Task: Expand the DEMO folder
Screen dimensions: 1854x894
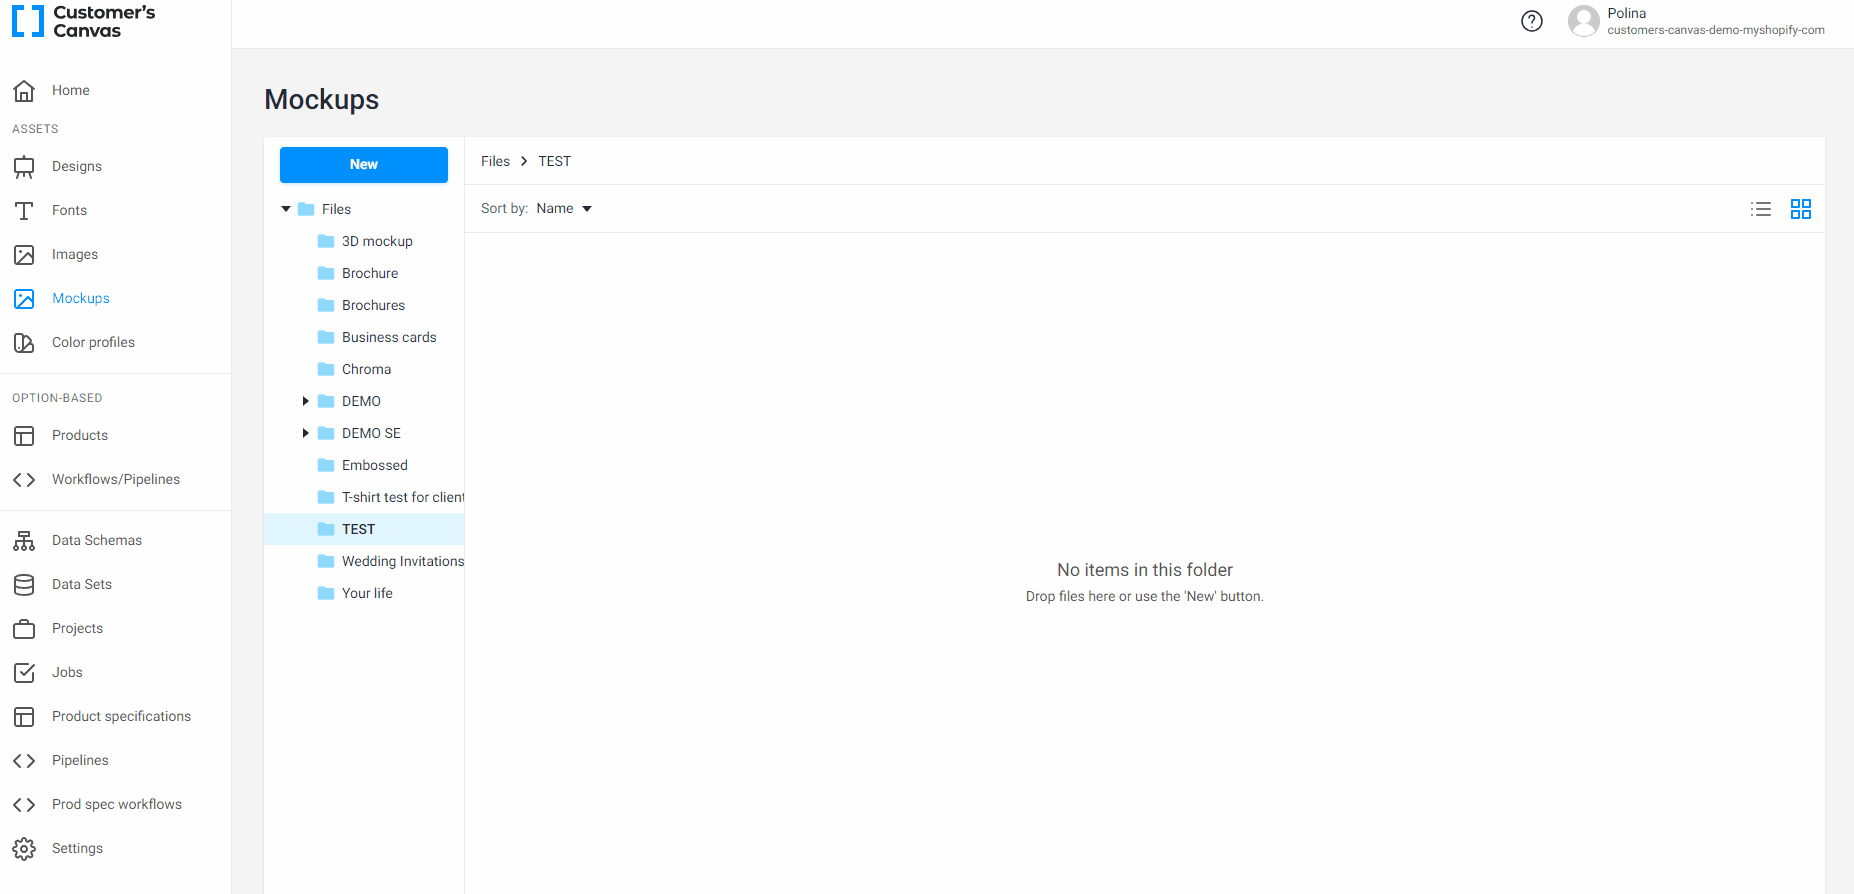Action: coord(305,401)
